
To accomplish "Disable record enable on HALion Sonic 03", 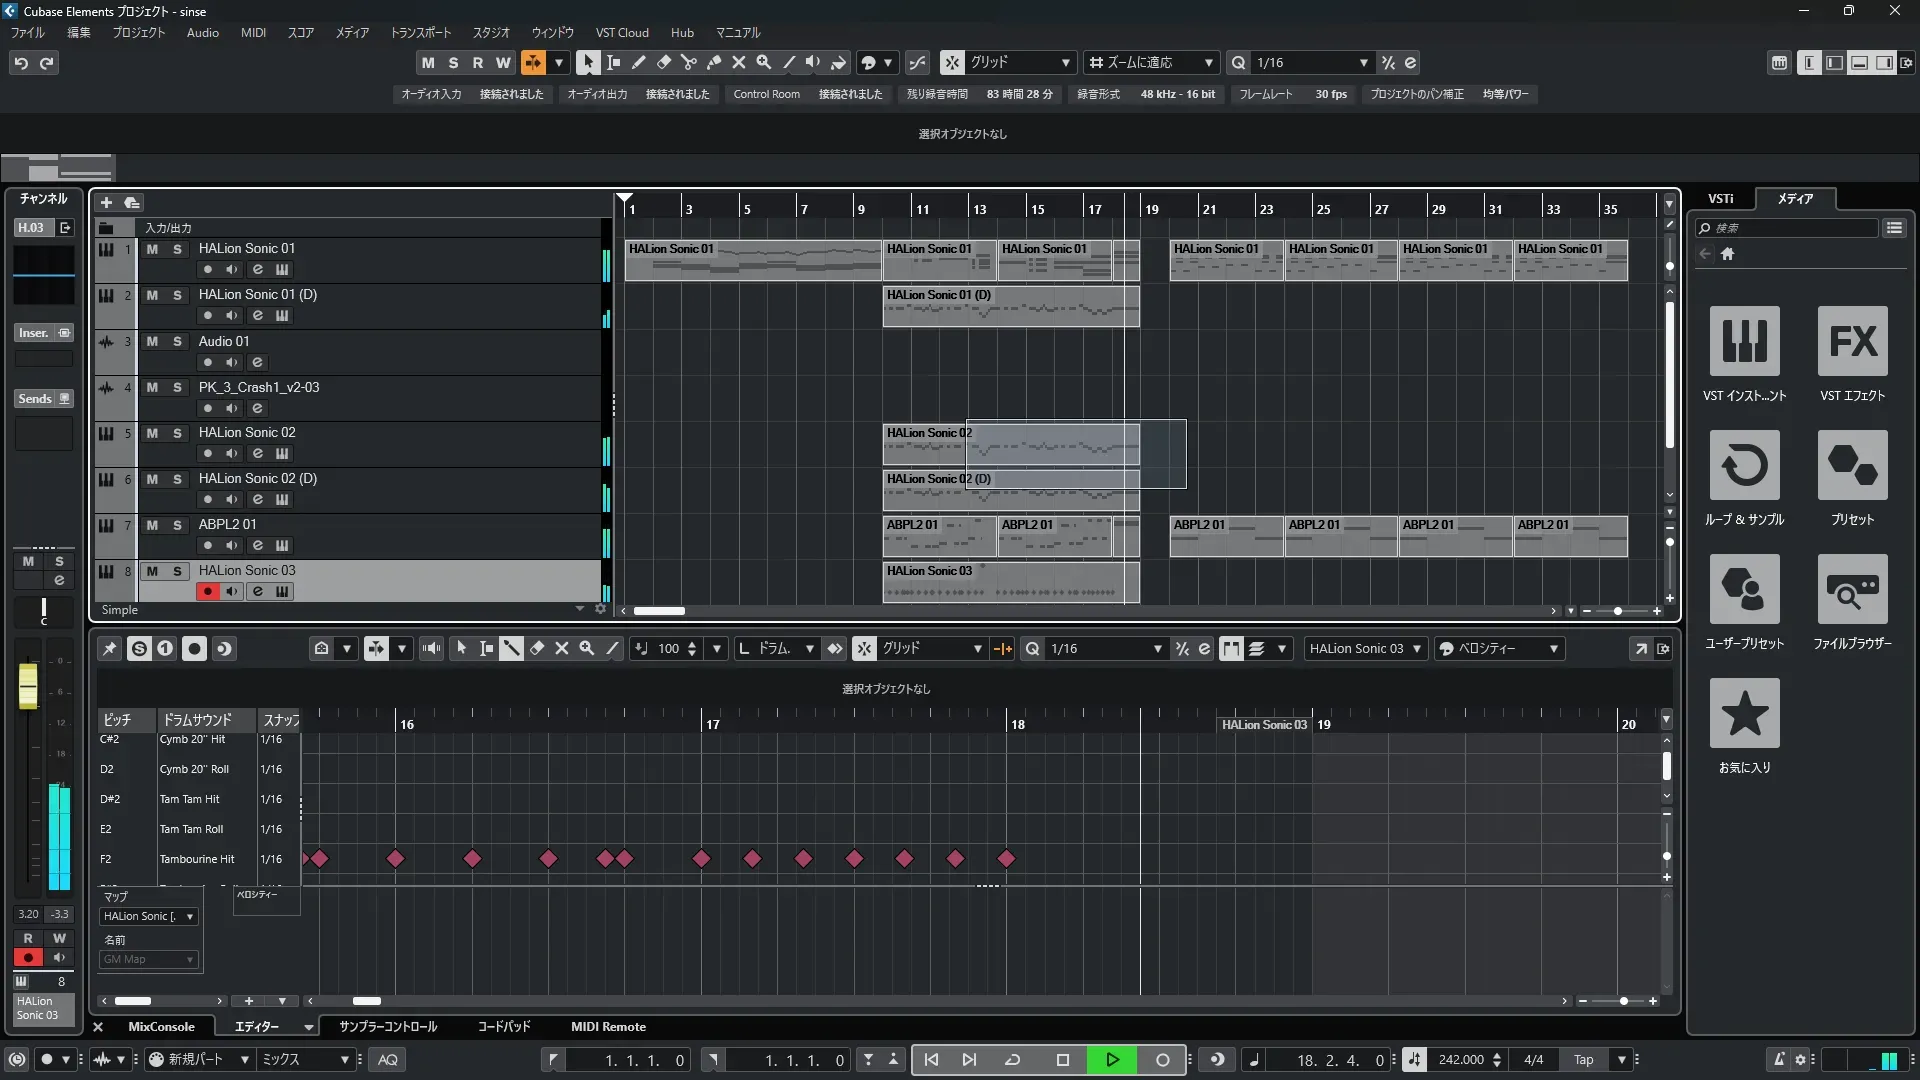I will (207, 591).
